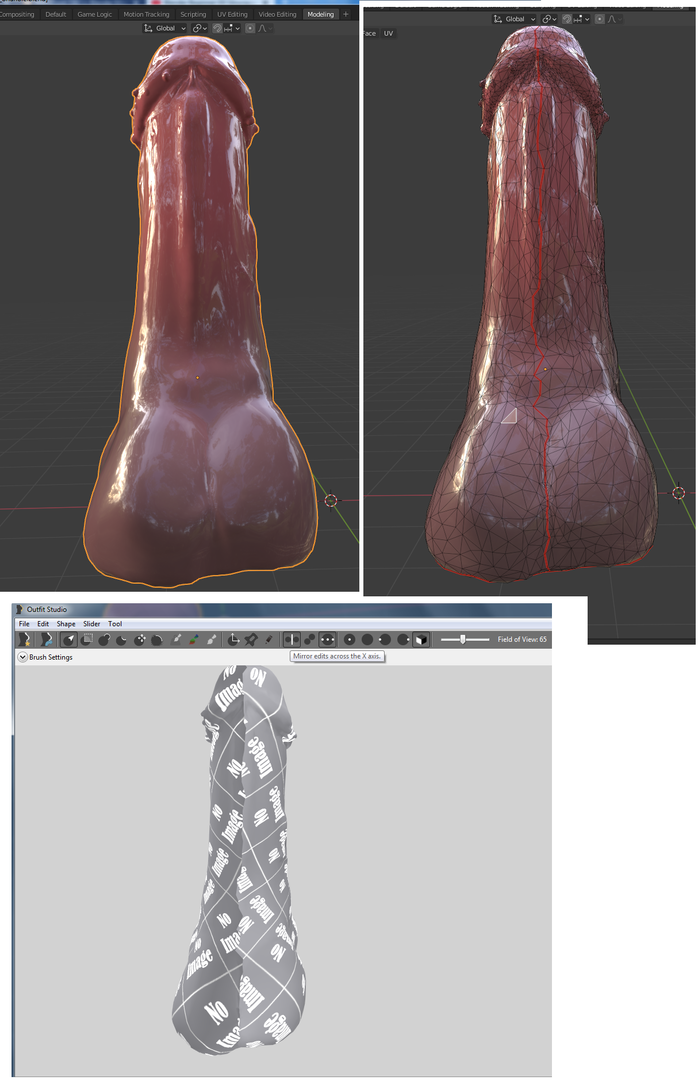
Task: Select the multicolored Color Paint brush
Action: click(194, 640)
